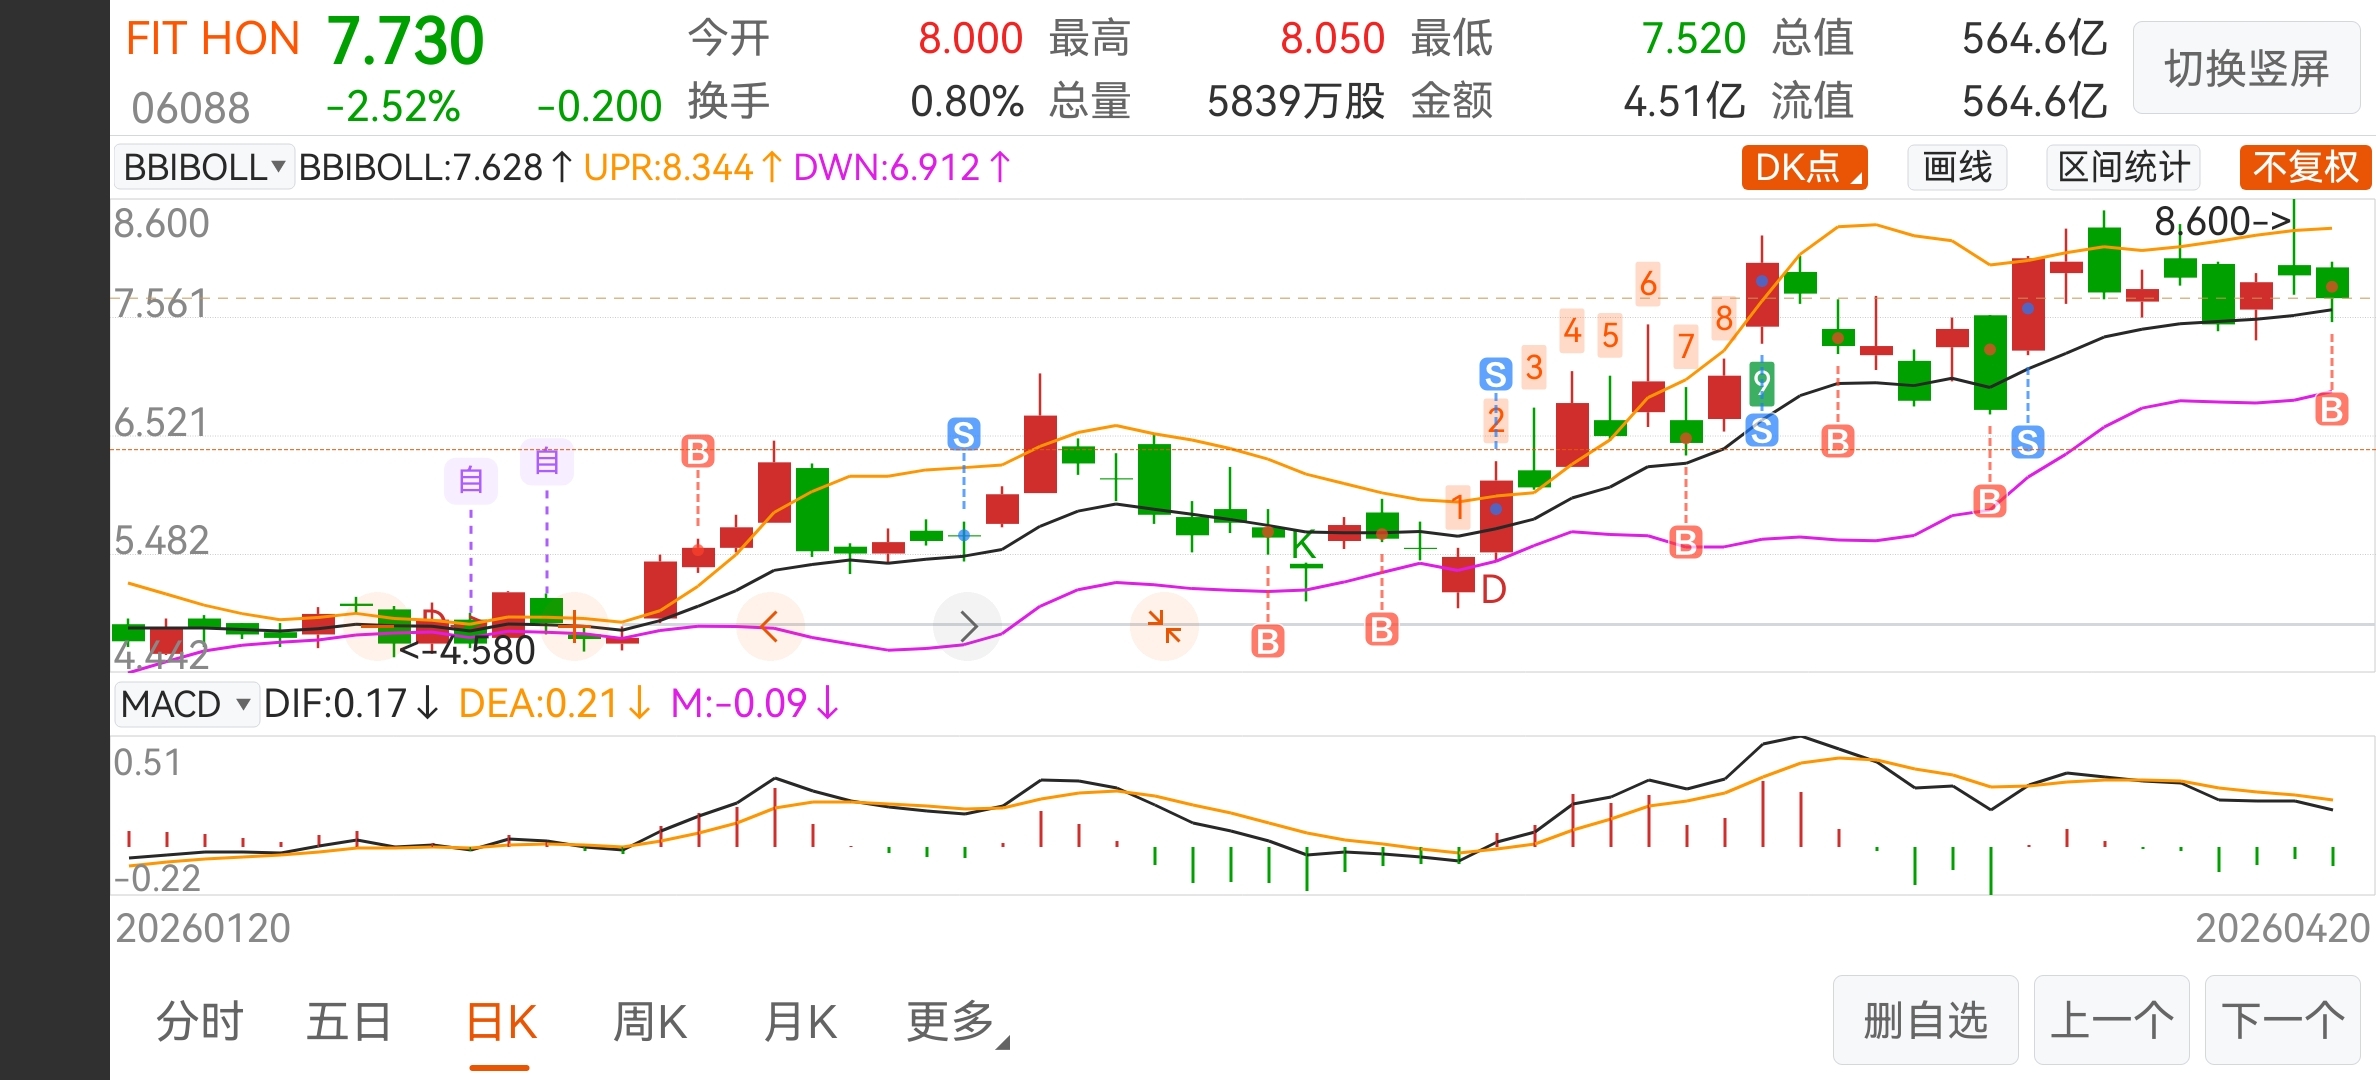The image size is (2376, 1080).
Task: Open the 区间统计 range statistics tool
Action: click(x=2123, y=167)
